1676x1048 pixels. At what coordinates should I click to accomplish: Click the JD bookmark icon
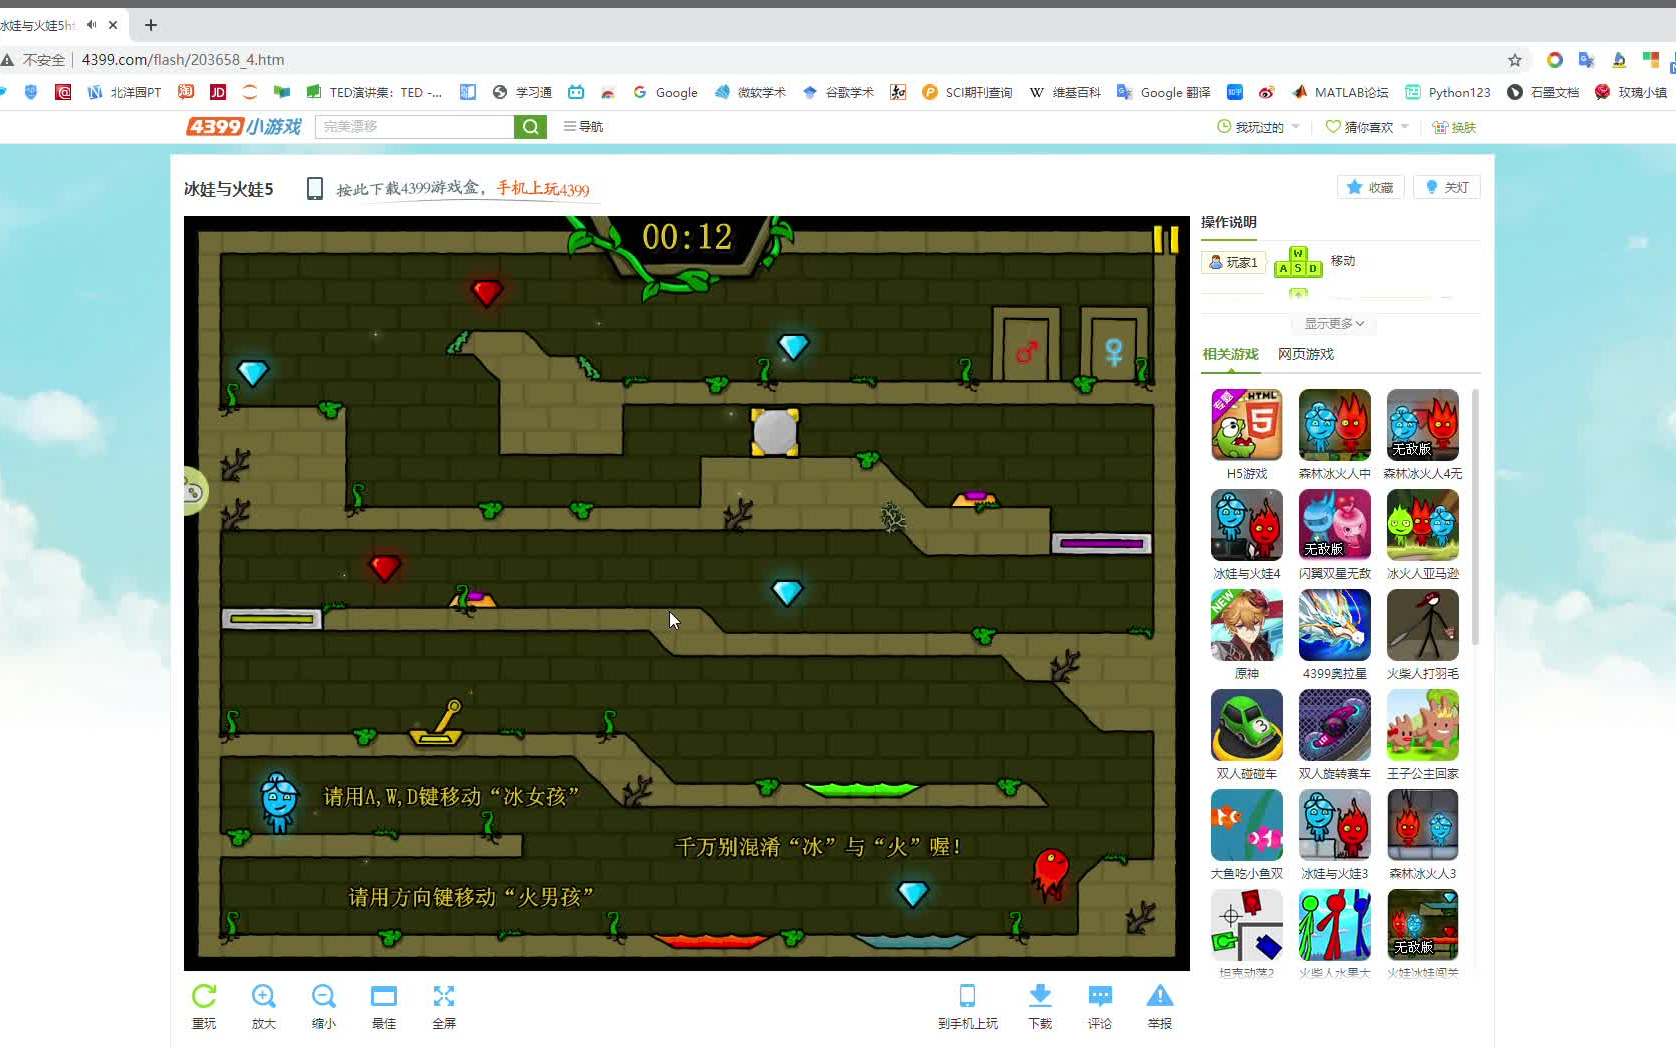coord(217,92)
